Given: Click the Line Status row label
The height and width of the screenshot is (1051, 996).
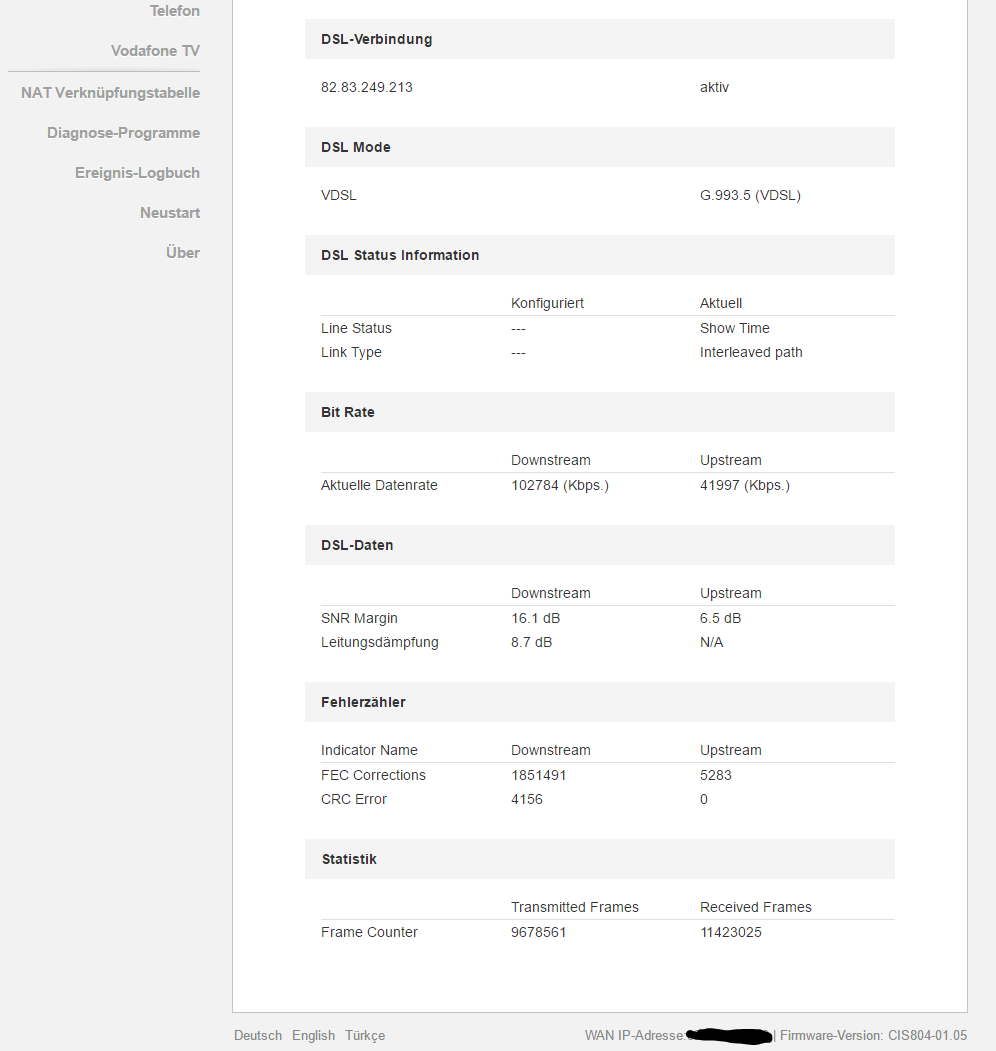Looking at the screenshot, I should (x=356, y=328).
